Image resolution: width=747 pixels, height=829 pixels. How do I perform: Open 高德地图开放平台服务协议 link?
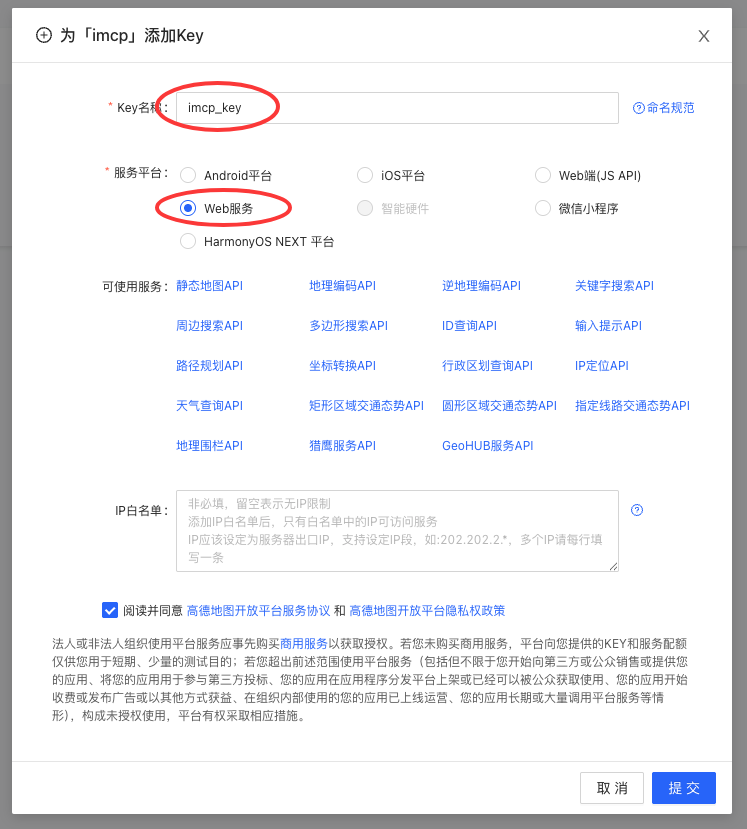(259, 611)
